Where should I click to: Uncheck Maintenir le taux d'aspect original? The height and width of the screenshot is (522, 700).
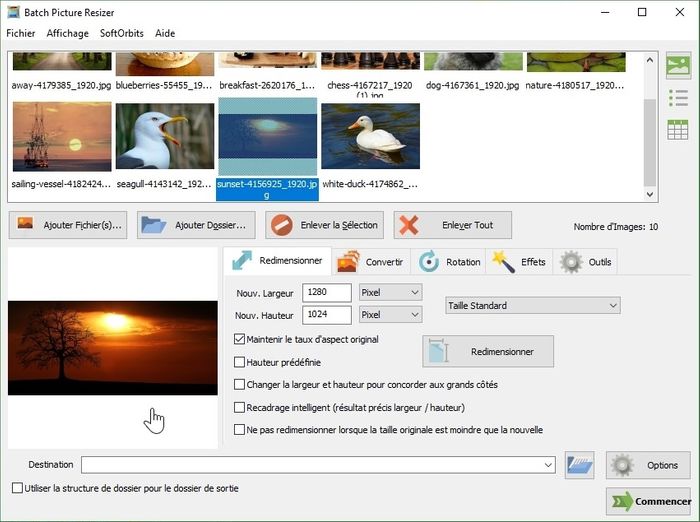pyautogui.click(x=239, y=340)
